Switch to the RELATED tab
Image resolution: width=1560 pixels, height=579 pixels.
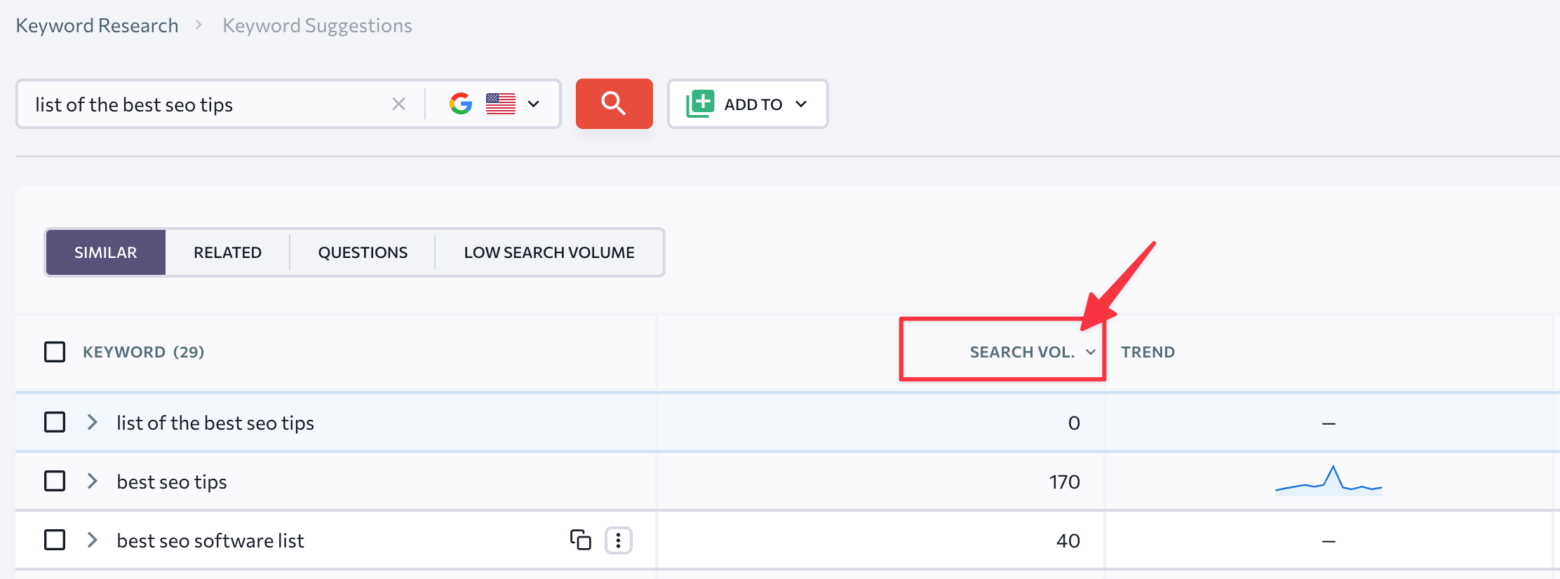227,252
